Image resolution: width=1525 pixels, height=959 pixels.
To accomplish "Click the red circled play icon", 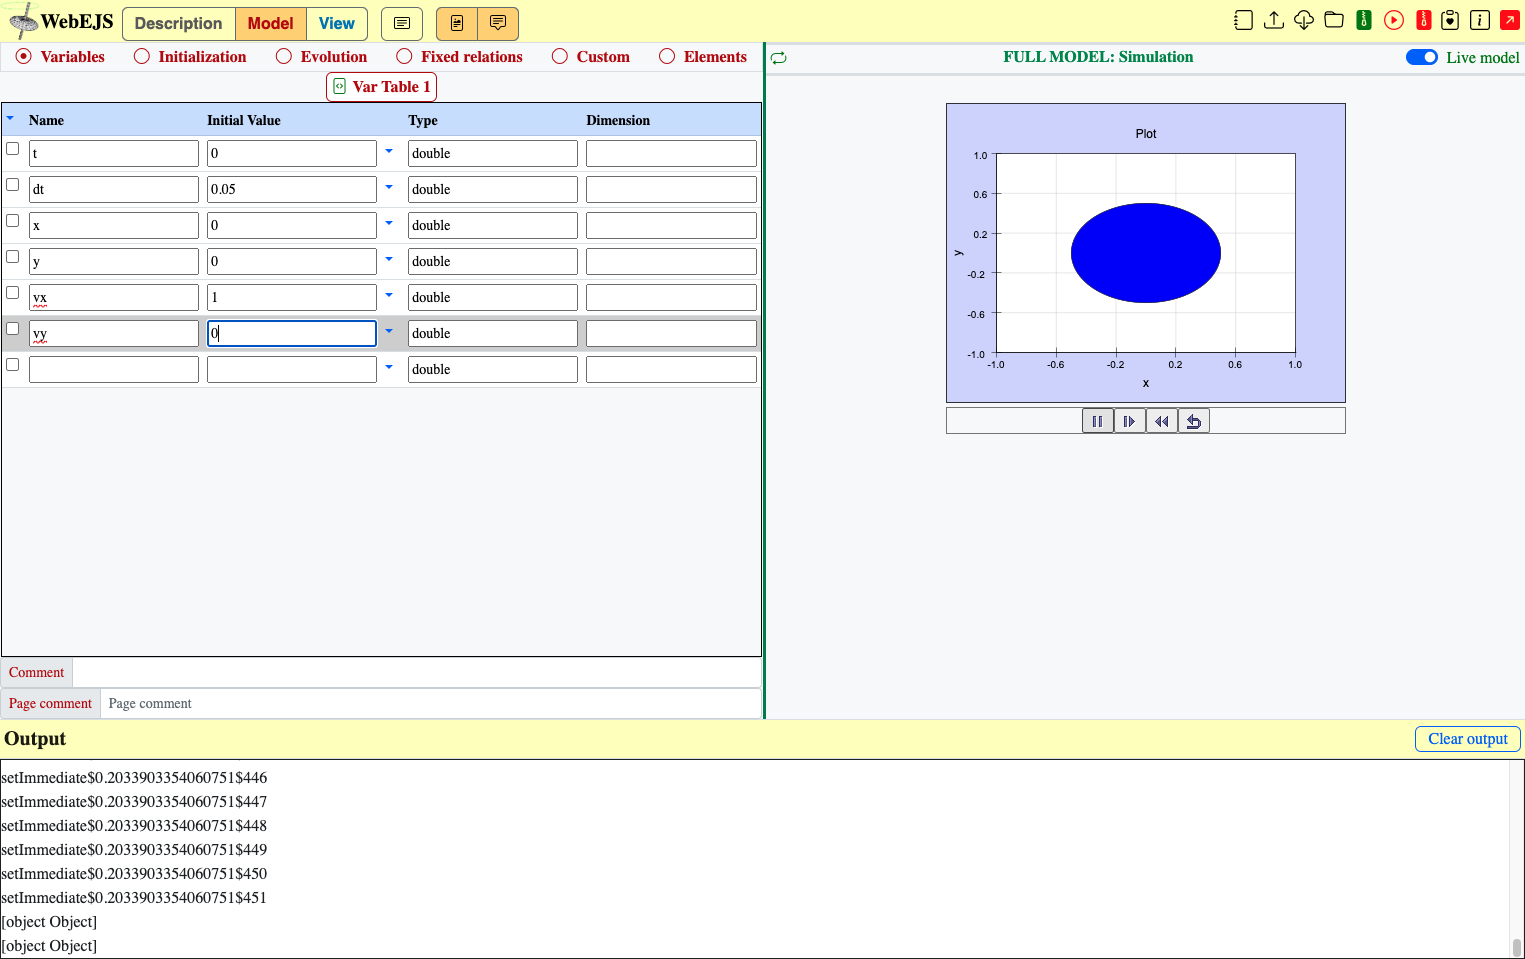I will (x=1393, y=20).
